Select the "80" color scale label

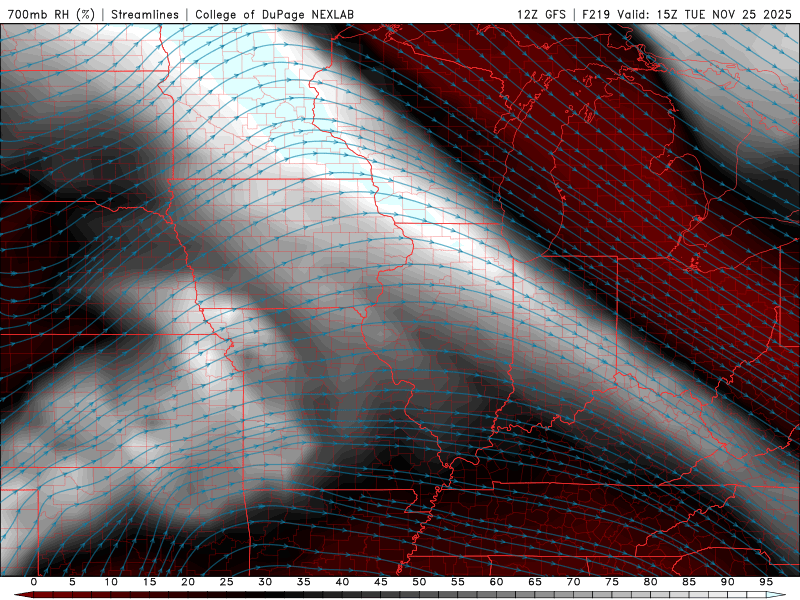pyautogui.click(x=650, y=582)
